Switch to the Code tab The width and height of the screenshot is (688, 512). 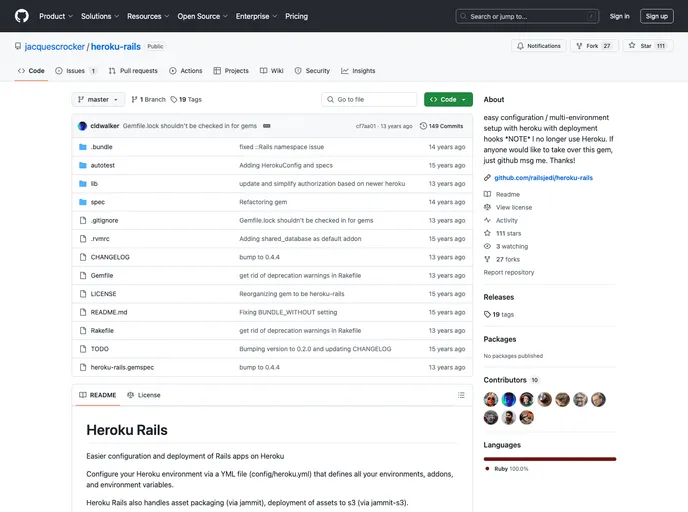click(31, 71)
